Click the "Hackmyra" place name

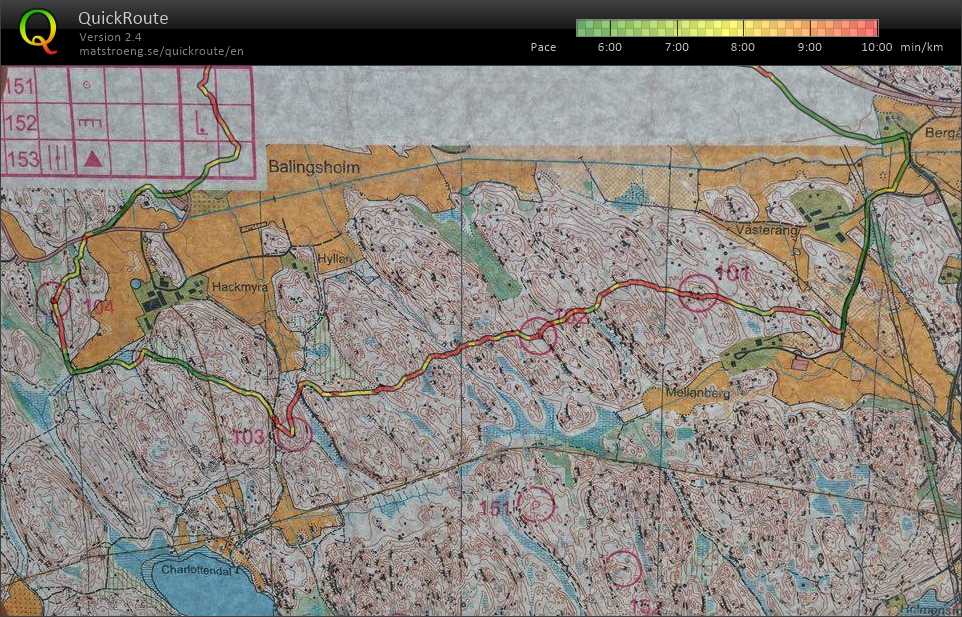(x=239, y=286)
